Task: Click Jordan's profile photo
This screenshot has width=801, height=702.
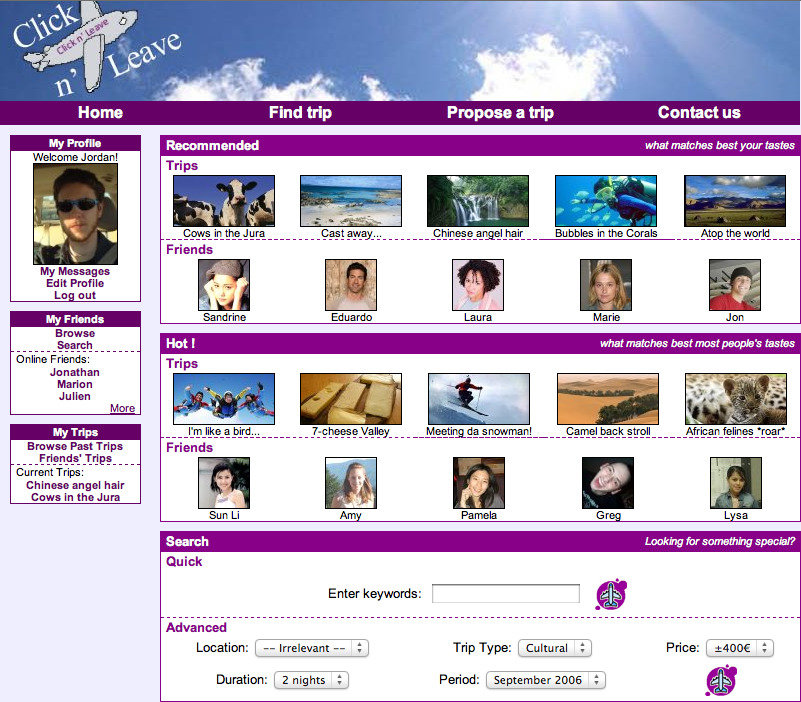Action: click(x=75, y=214)
